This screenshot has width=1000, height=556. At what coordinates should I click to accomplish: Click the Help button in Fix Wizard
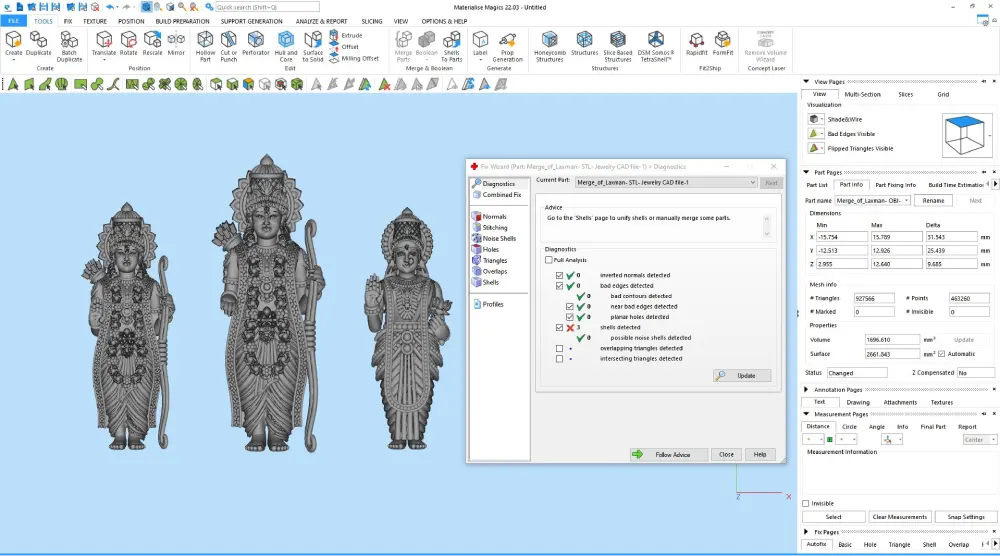(760, 455)
